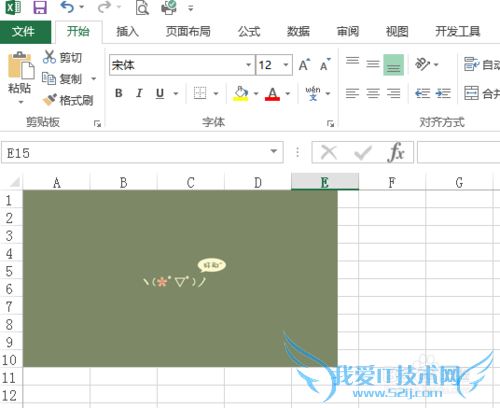500x408 pixels.
Task: Click the Redo arrow icon
Action: tap(104, 7)
